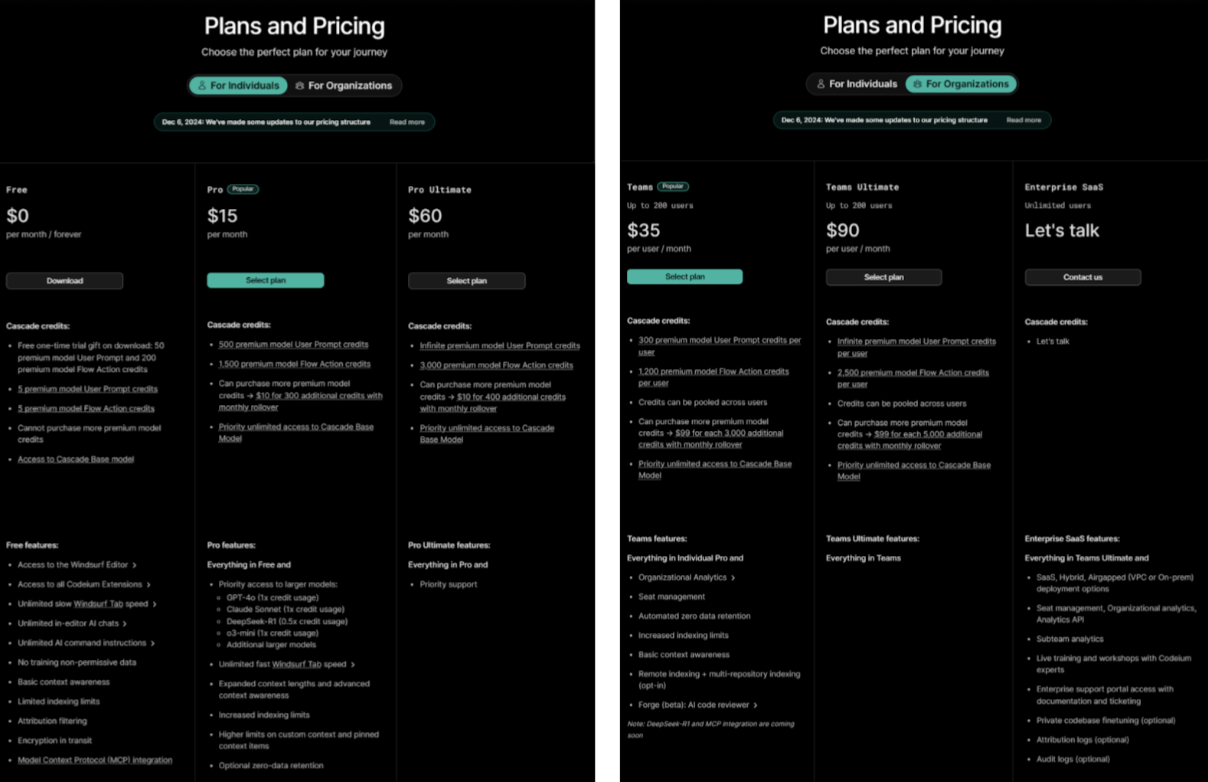The width and height of the screenshot is (1208, 782).
Task: Select plan for Teams at $35
Action: coord(685,277)
